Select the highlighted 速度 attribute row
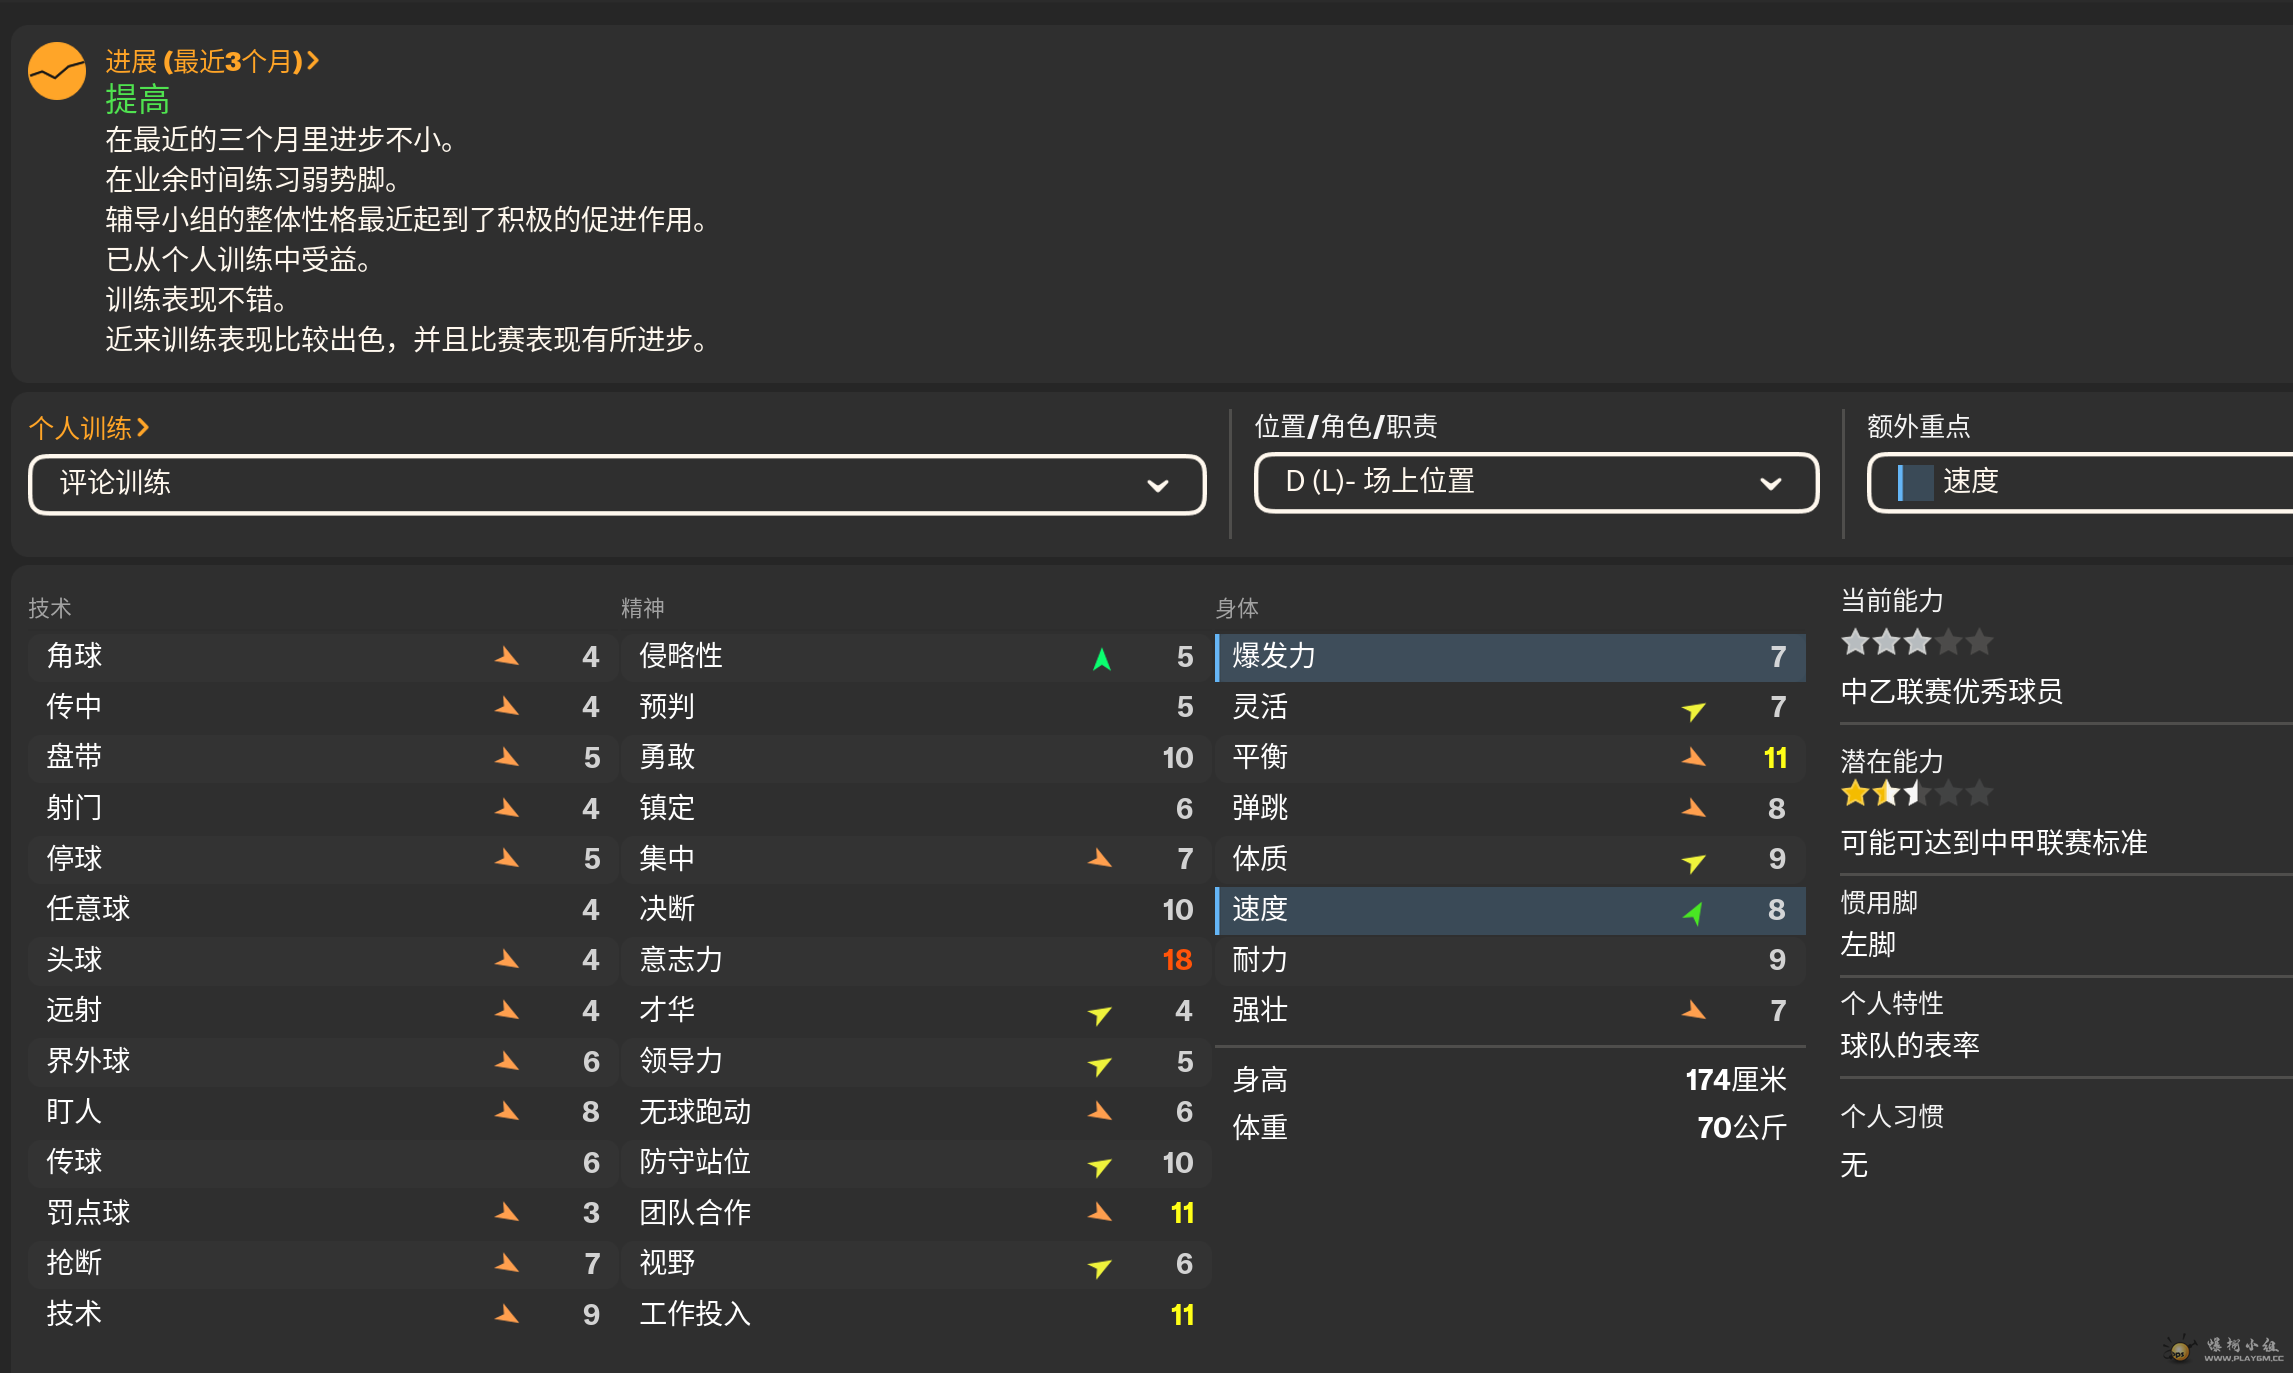Screen dimensions: 2293x1373 click(x=1510, y=910)
